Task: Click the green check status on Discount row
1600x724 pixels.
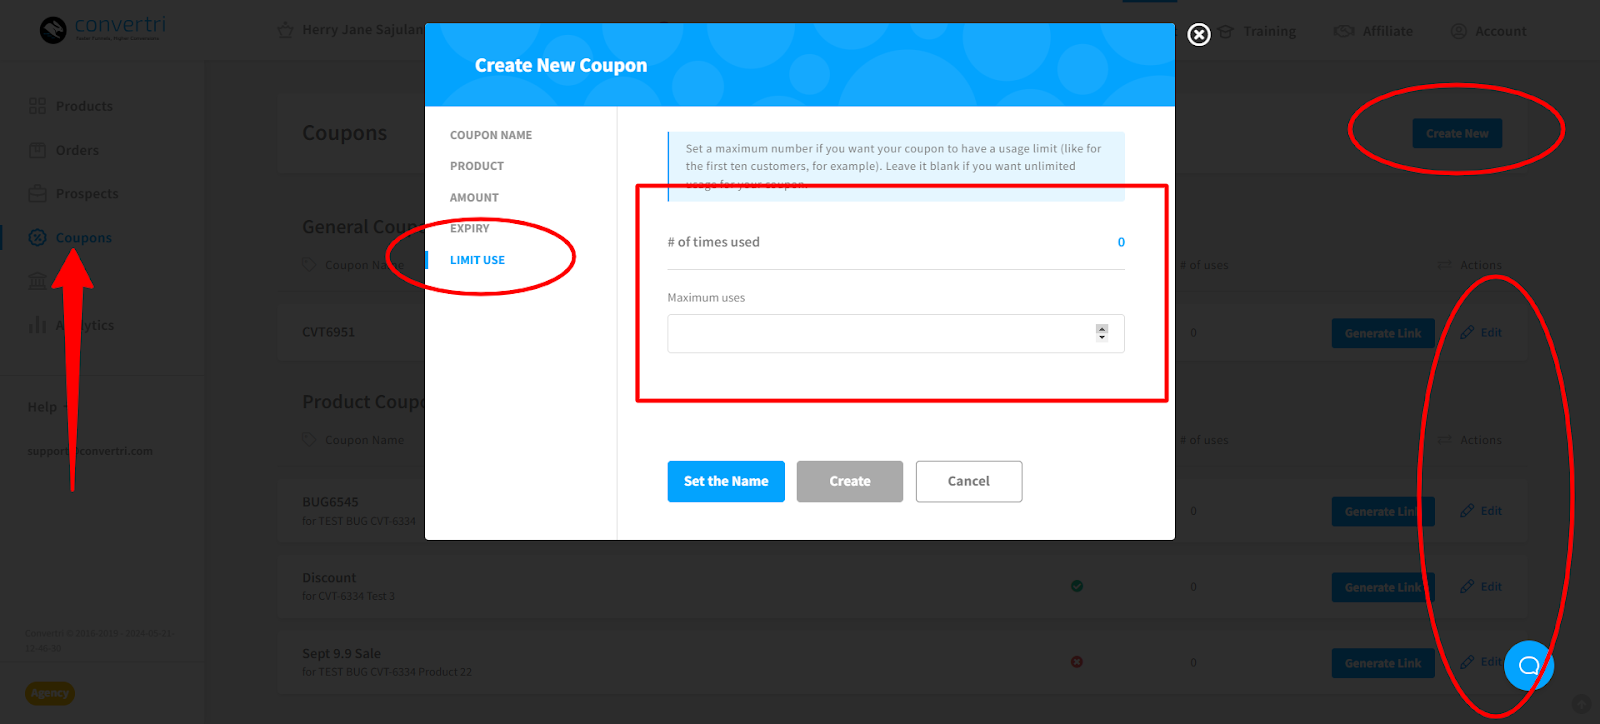Action: point(1077,586)
